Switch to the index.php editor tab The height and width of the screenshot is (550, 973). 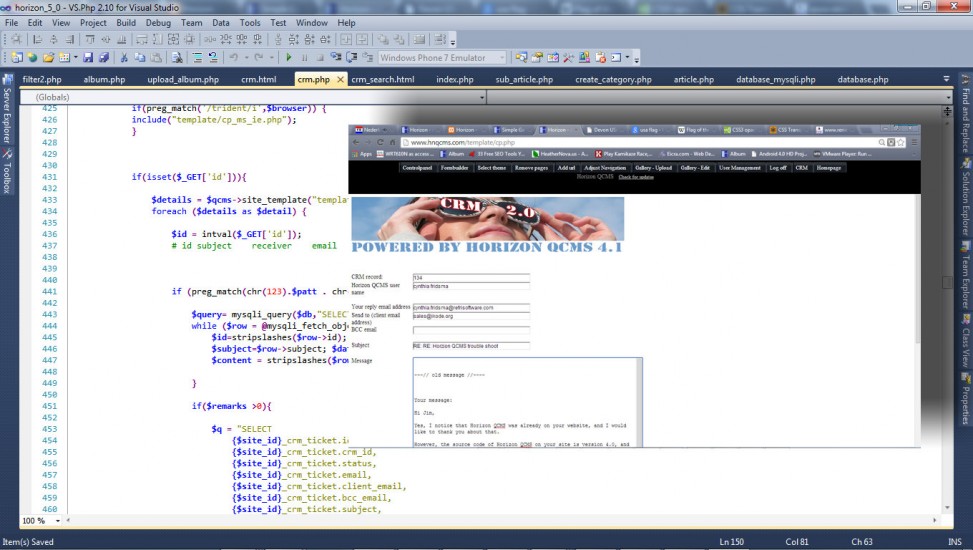pyautogui.click(x=455, y=79)
